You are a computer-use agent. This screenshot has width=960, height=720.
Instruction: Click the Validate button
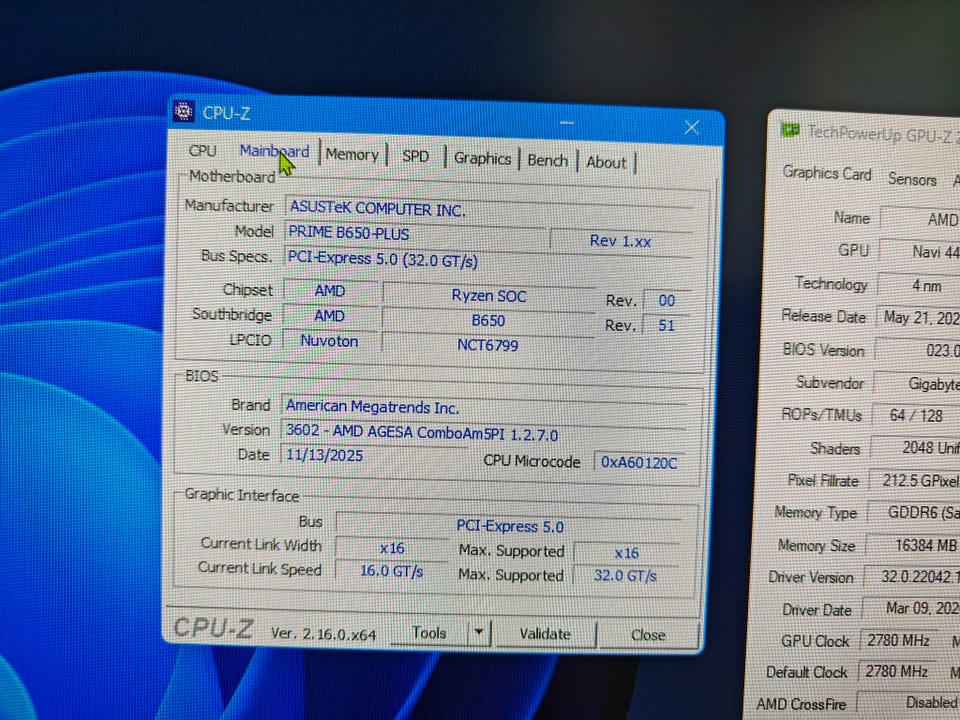(545, 633)
